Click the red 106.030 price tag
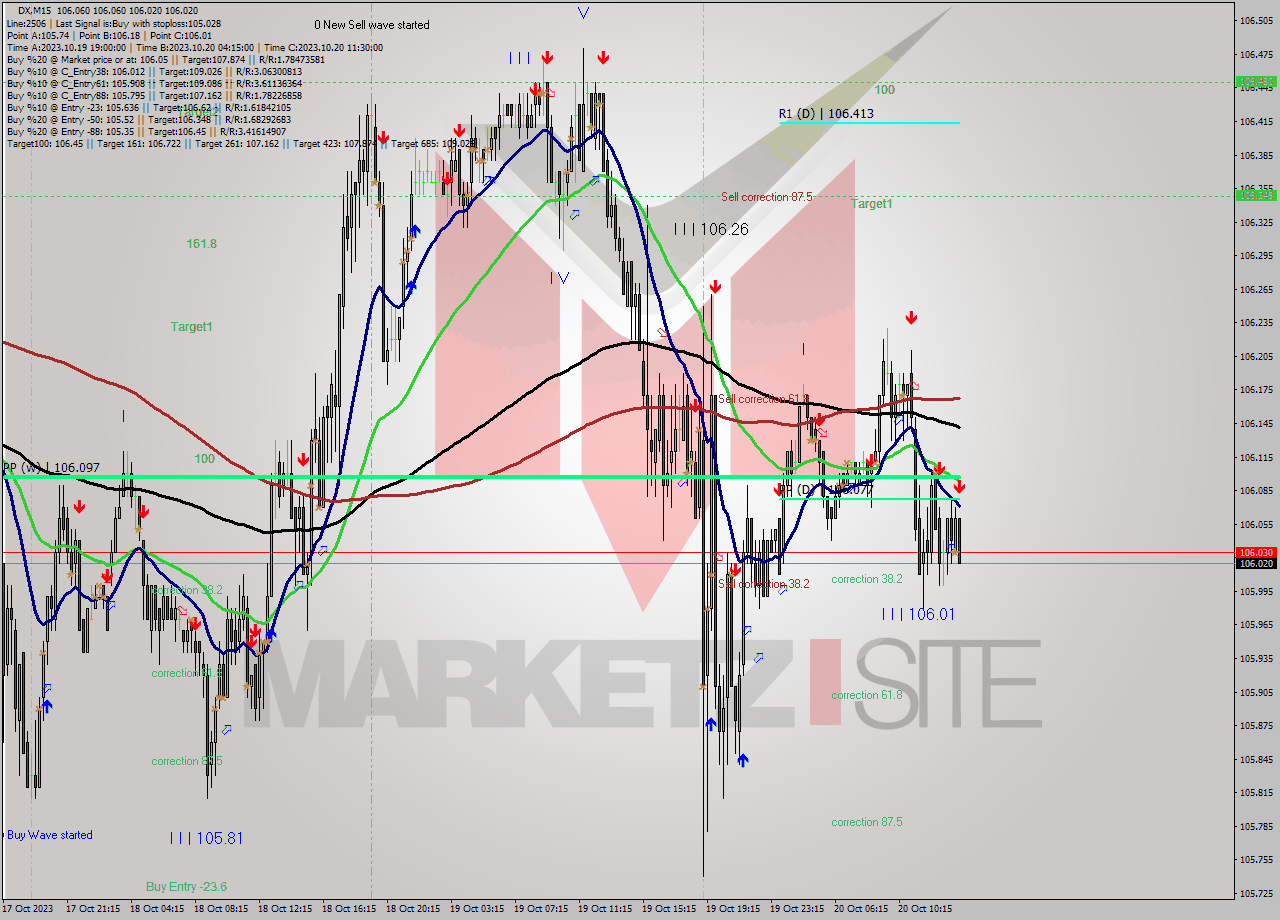The width and height of the screenshot is (1280, 920). pyautogui.click(x=1256, y=552)
